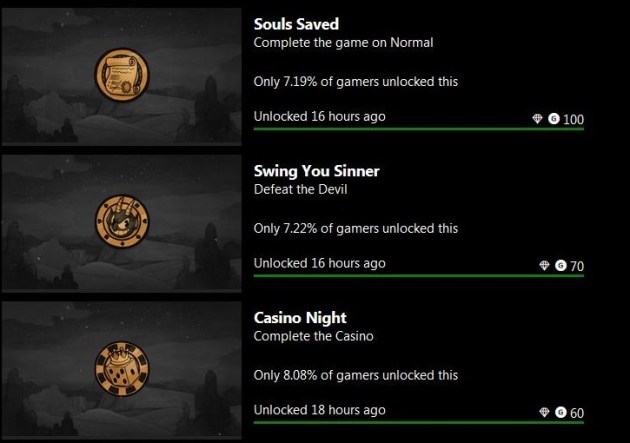Viewport: 630px width, 443px height.
Task: Open the Casino Night achievement title
Action: (299, 317)
